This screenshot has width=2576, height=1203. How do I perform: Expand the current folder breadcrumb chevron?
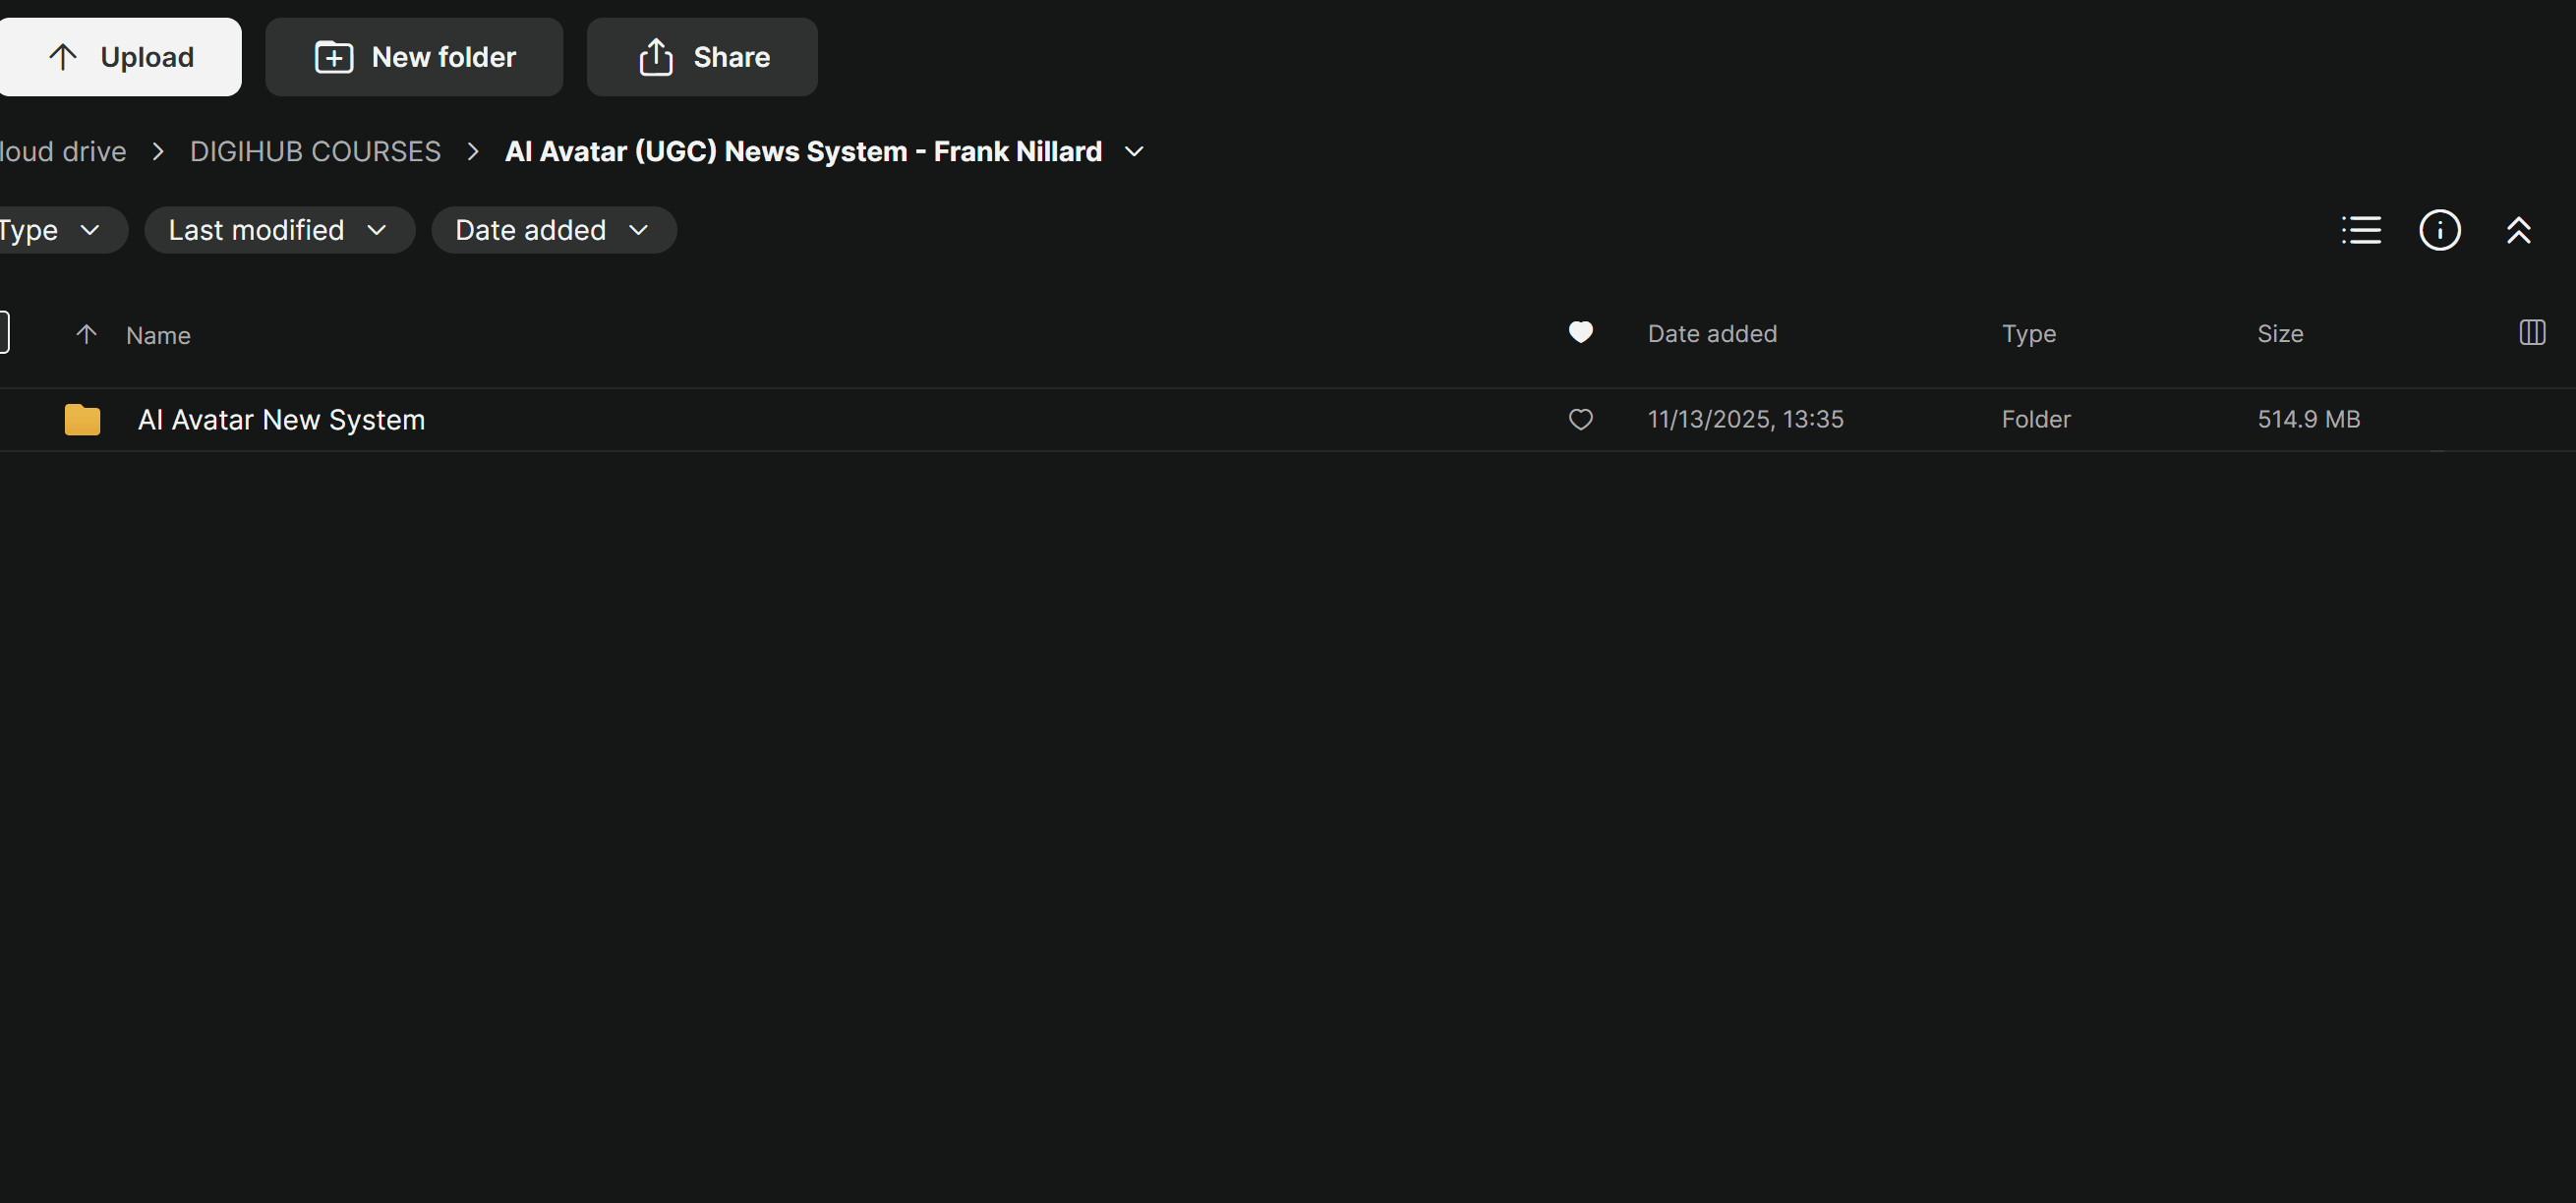pos(1134,151)
